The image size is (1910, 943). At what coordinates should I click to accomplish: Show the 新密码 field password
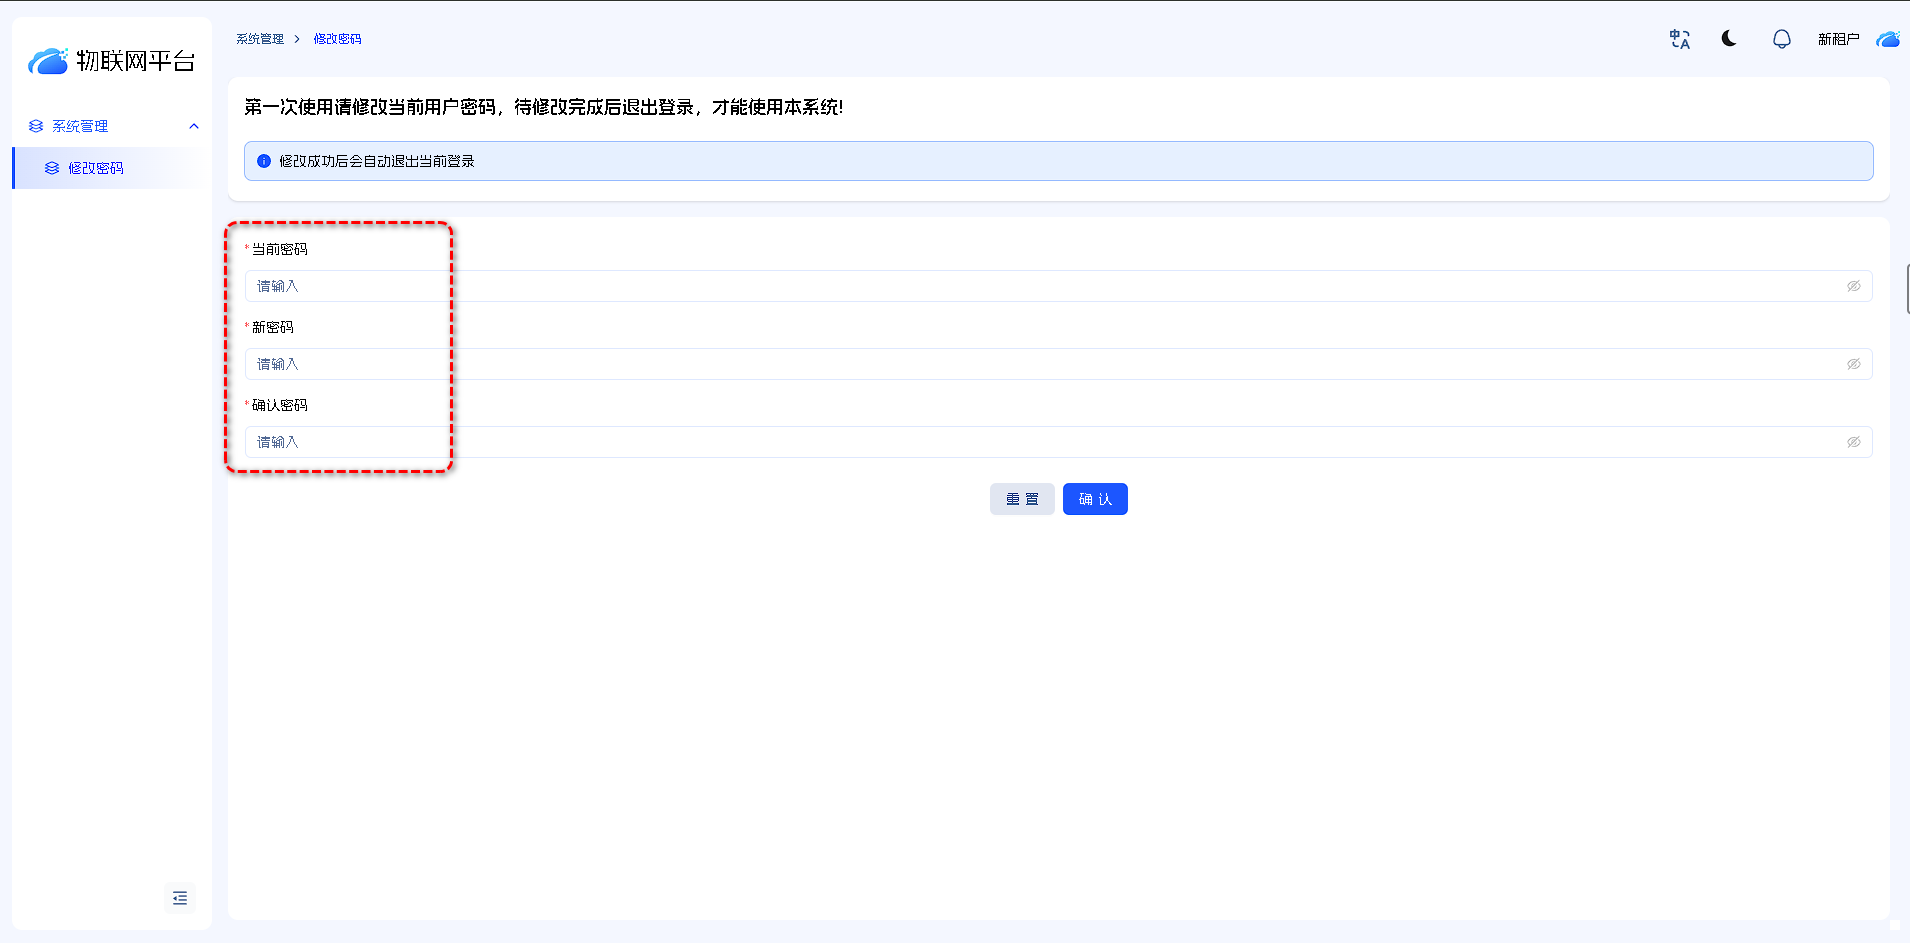tap(1853, 364)
